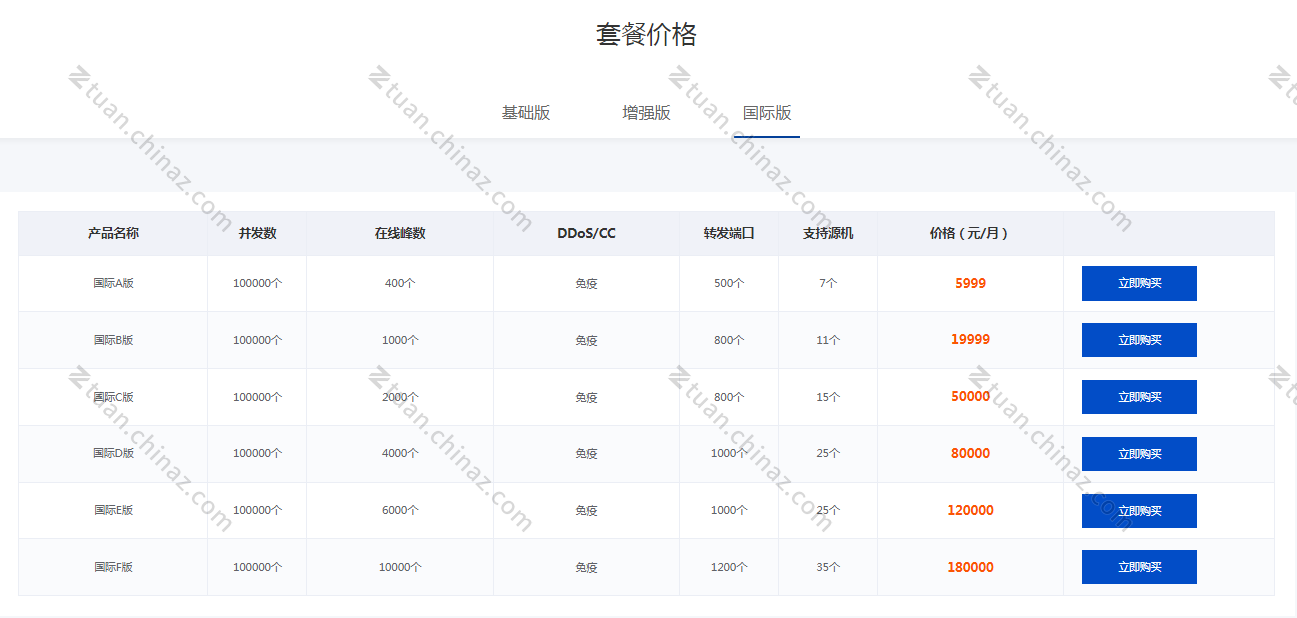Select the 国际版 tab
Viewport: 1297px width, 618px height.
pyautogui.click(x=767, y=113)
